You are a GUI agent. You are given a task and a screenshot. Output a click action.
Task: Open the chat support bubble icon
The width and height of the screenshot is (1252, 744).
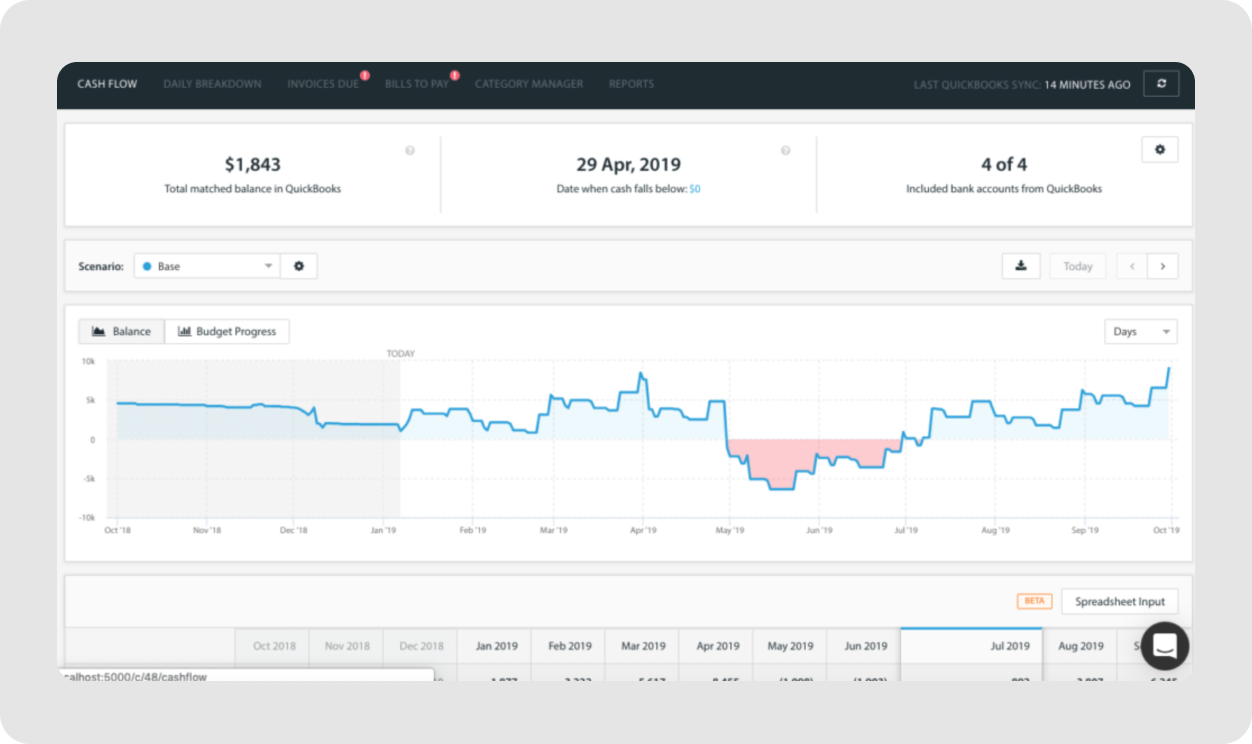click(1163, 646)
